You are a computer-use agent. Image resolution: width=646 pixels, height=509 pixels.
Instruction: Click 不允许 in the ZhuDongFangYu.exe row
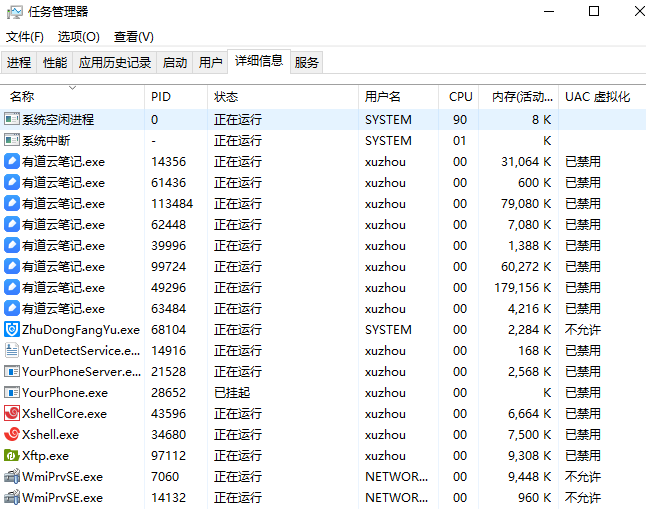[583, 329]
